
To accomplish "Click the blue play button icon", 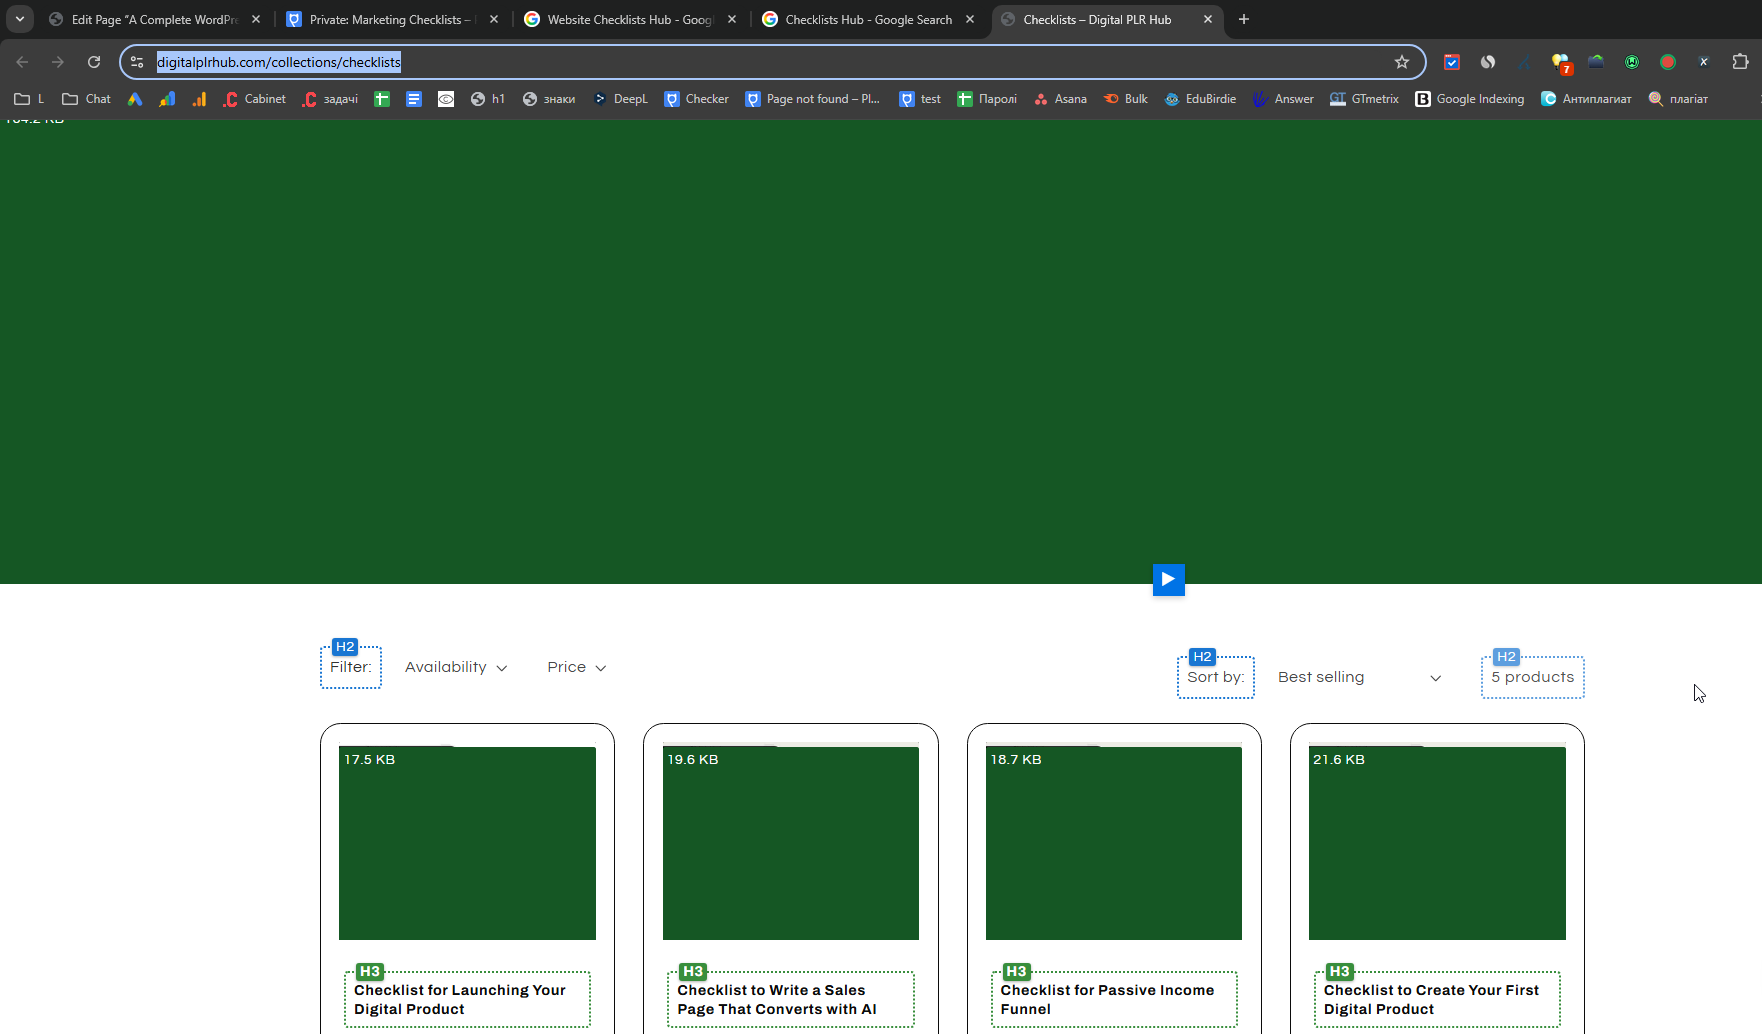I will pyautogui.click(x=1168, y=579).
